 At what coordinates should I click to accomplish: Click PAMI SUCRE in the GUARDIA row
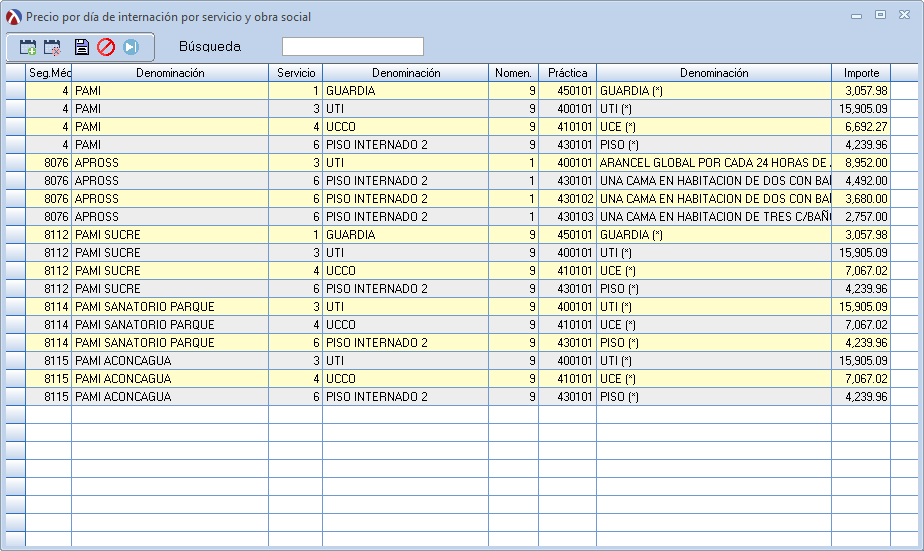pyautogui.click(x=170, y=235)
